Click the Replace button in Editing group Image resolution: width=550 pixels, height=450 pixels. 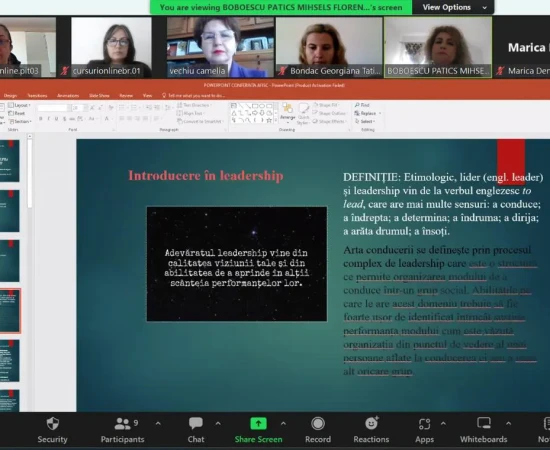coord(367,113)
